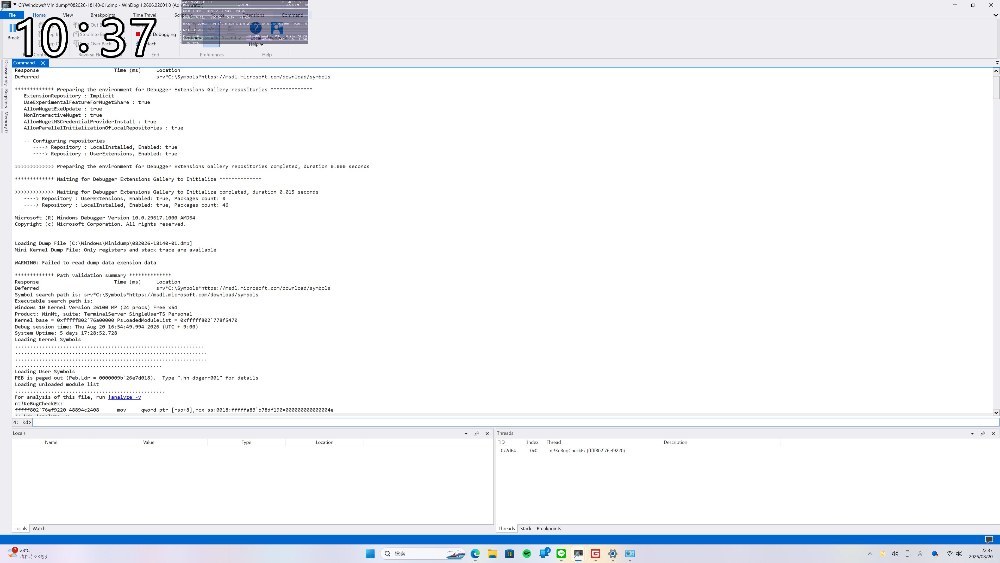Screen dimensions: 1000x563
Task: Open the Breakpoints ribbon tab
Action: pos(103,15)
